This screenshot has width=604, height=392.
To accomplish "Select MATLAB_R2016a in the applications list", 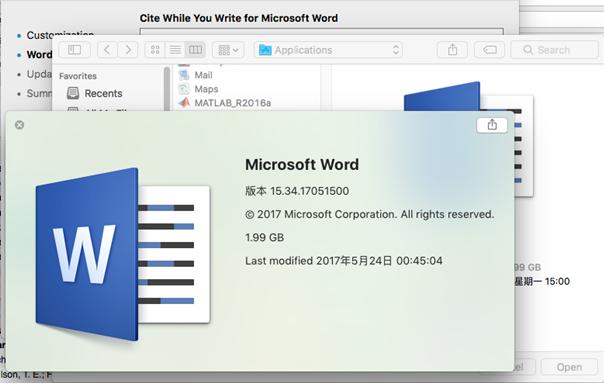I will pos(233,103).
